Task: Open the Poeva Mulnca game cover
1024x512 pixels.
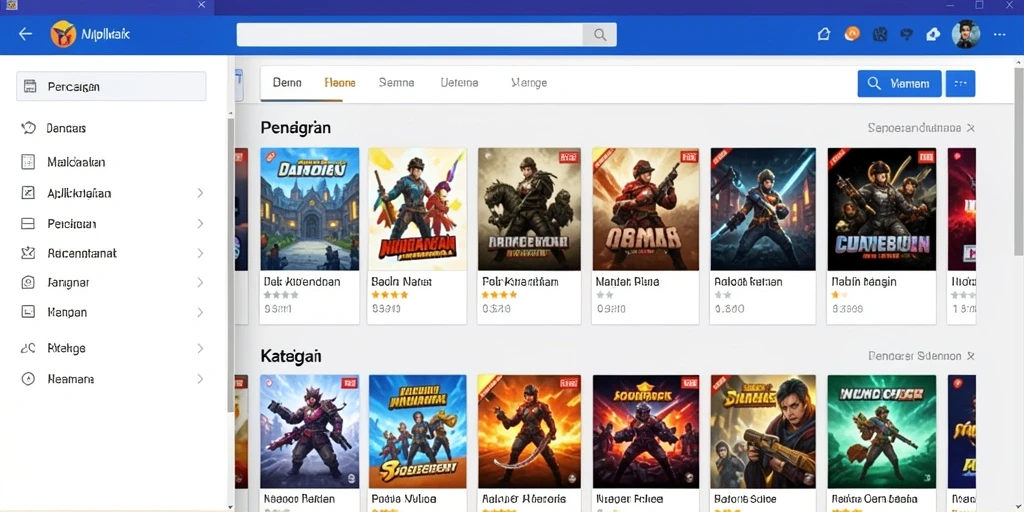Action: coord(417,431)
